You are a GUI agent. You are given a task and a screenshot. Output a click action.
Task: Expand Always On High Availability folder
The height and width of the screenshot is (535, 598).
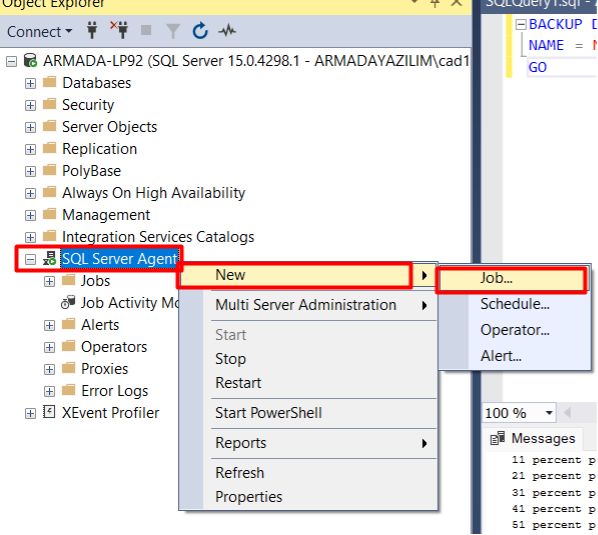coord(30,193)
